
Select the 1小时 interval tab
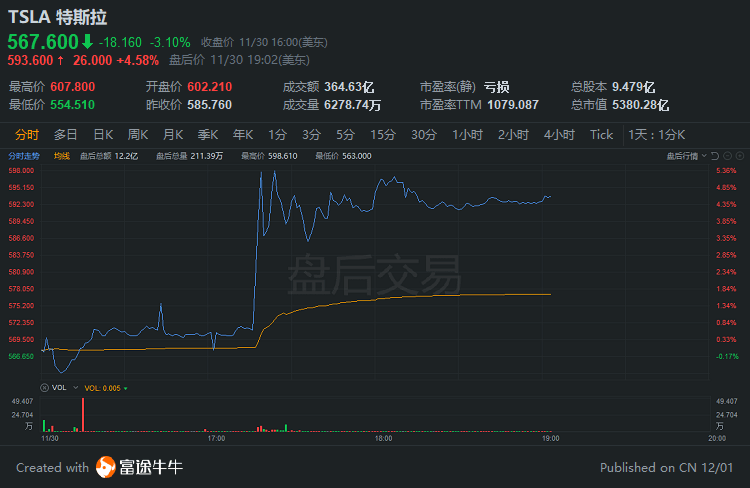(x=467, y=135)
